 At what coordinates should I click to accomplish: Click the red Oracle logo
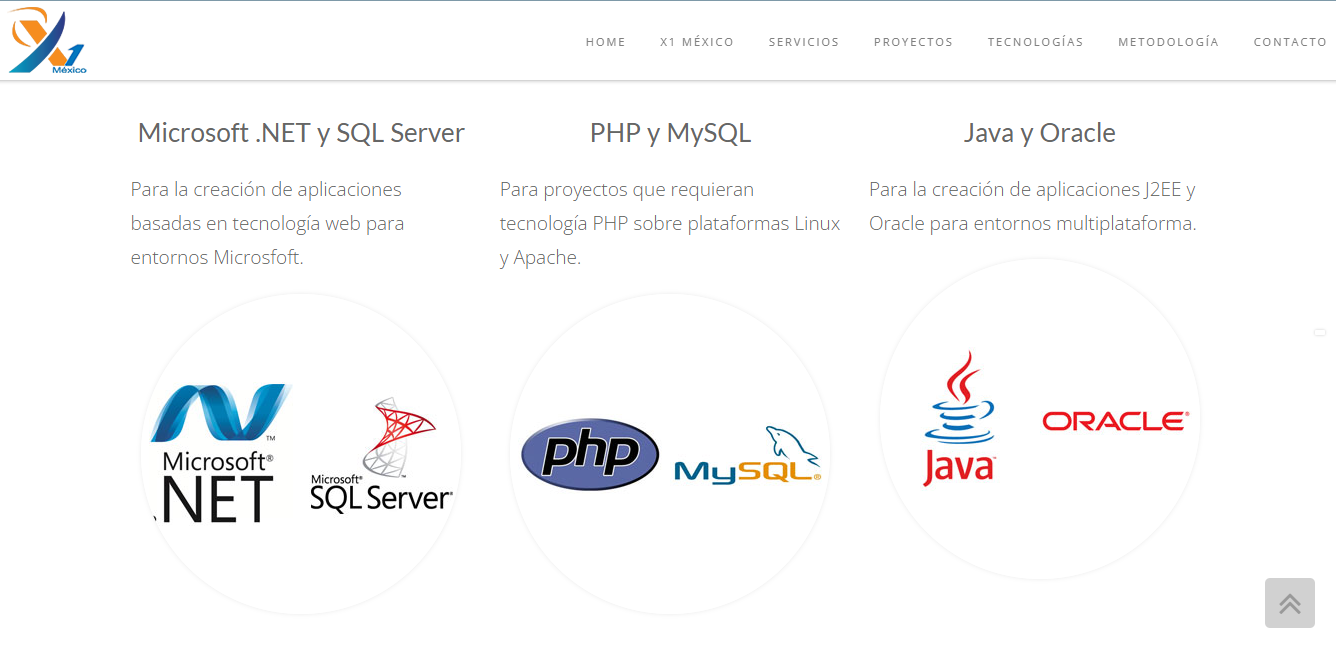(x=1115, y=421)
